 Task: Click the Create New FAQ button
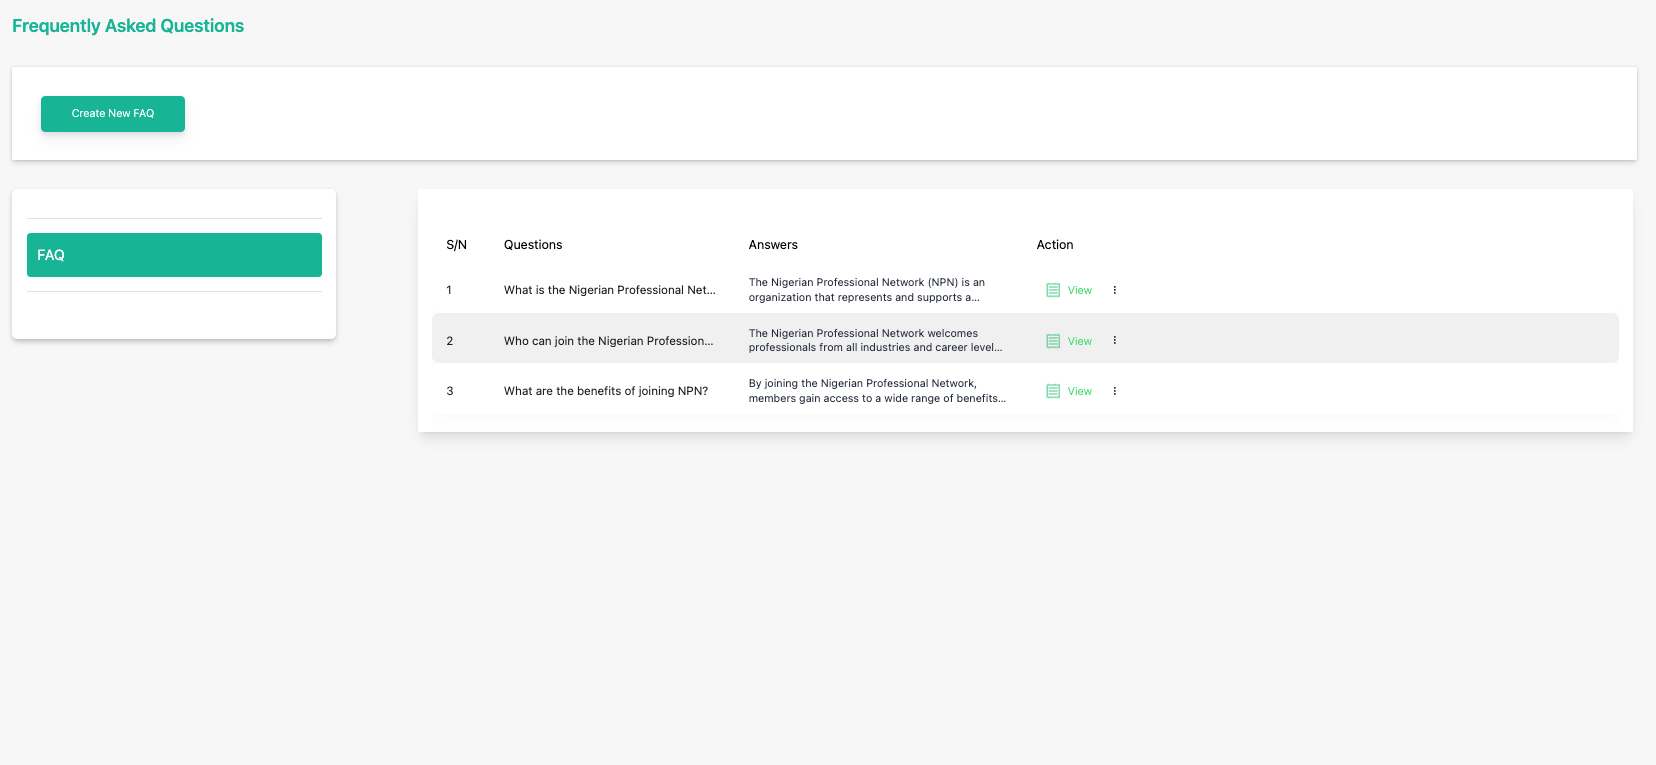[x=113, y=114]
